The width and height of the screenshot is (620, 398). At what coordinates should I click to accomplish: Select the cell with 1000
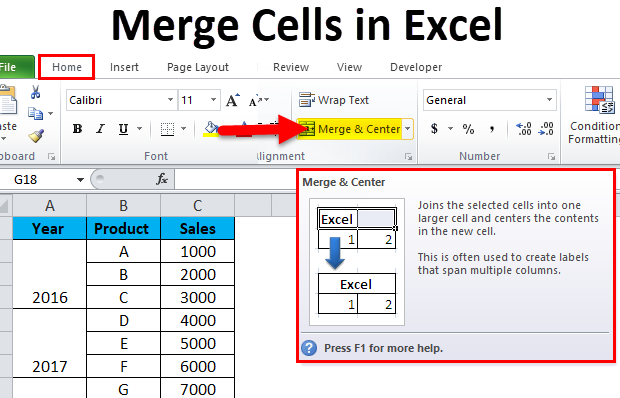pos(198,251)
